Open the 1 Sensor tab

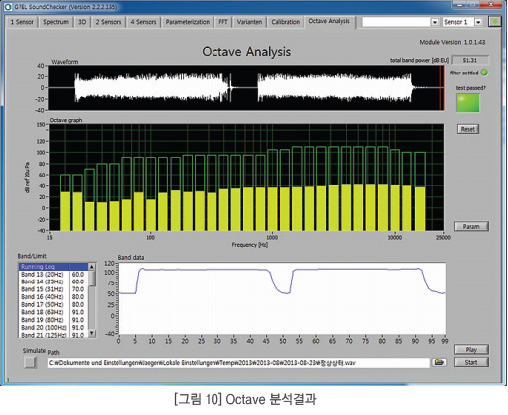pos(22,22)
